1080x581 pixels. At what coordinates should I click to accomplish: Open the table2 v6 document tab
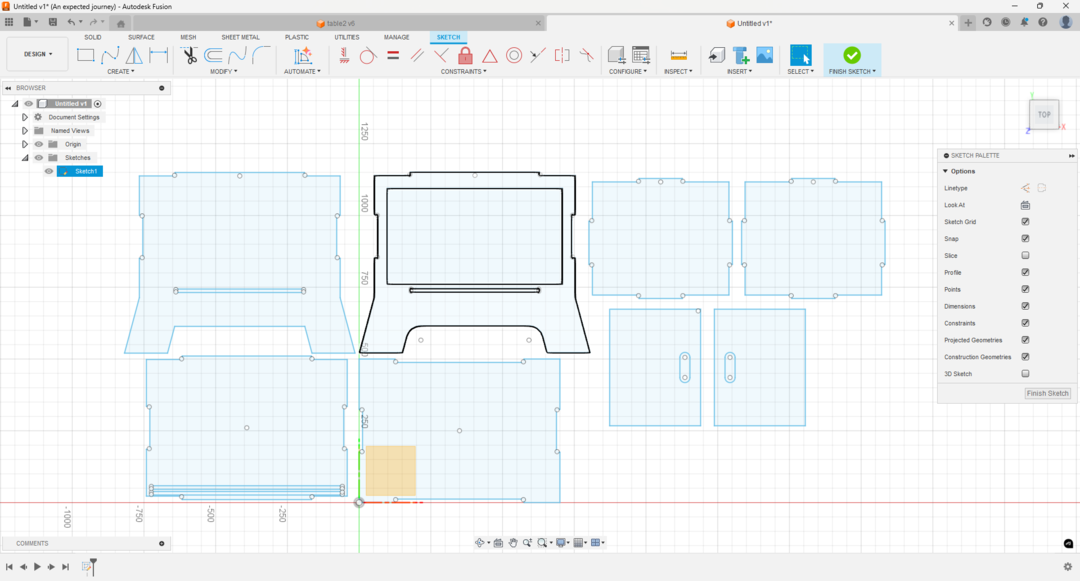pos(336,23)
